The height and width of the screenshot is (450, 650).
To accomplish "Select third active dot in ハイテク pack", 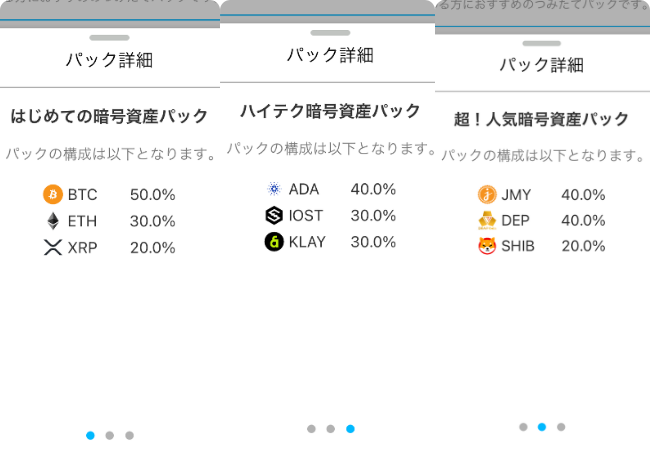I will pos(350,429).
